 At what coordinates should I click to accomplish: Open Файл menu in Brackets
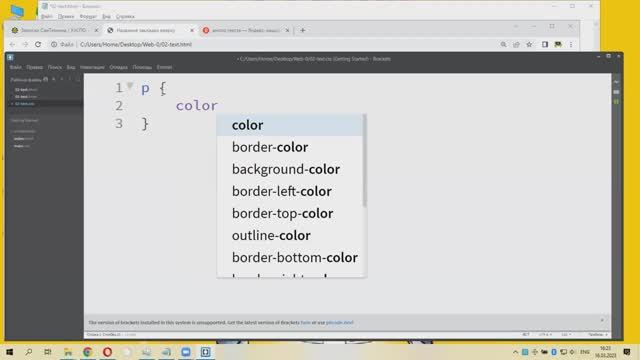tap(16, 67)
